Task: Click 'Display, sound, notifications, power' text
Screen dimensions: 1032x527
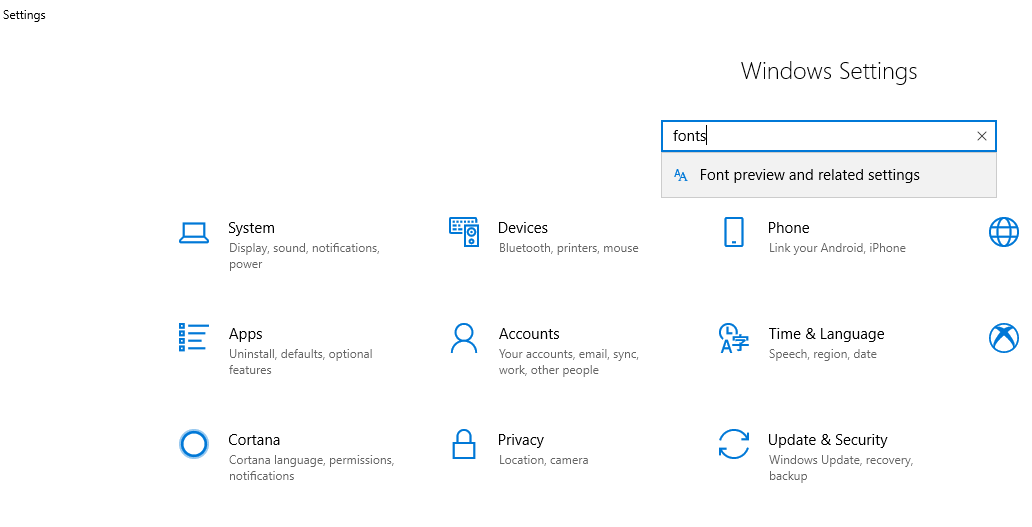Action: pos(304,256)
